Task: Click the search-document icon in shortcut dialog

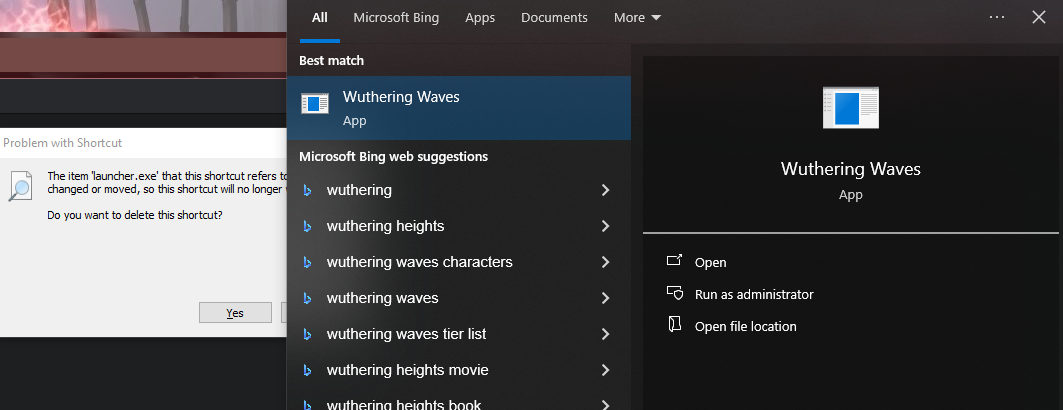Action: coord(20,185)
